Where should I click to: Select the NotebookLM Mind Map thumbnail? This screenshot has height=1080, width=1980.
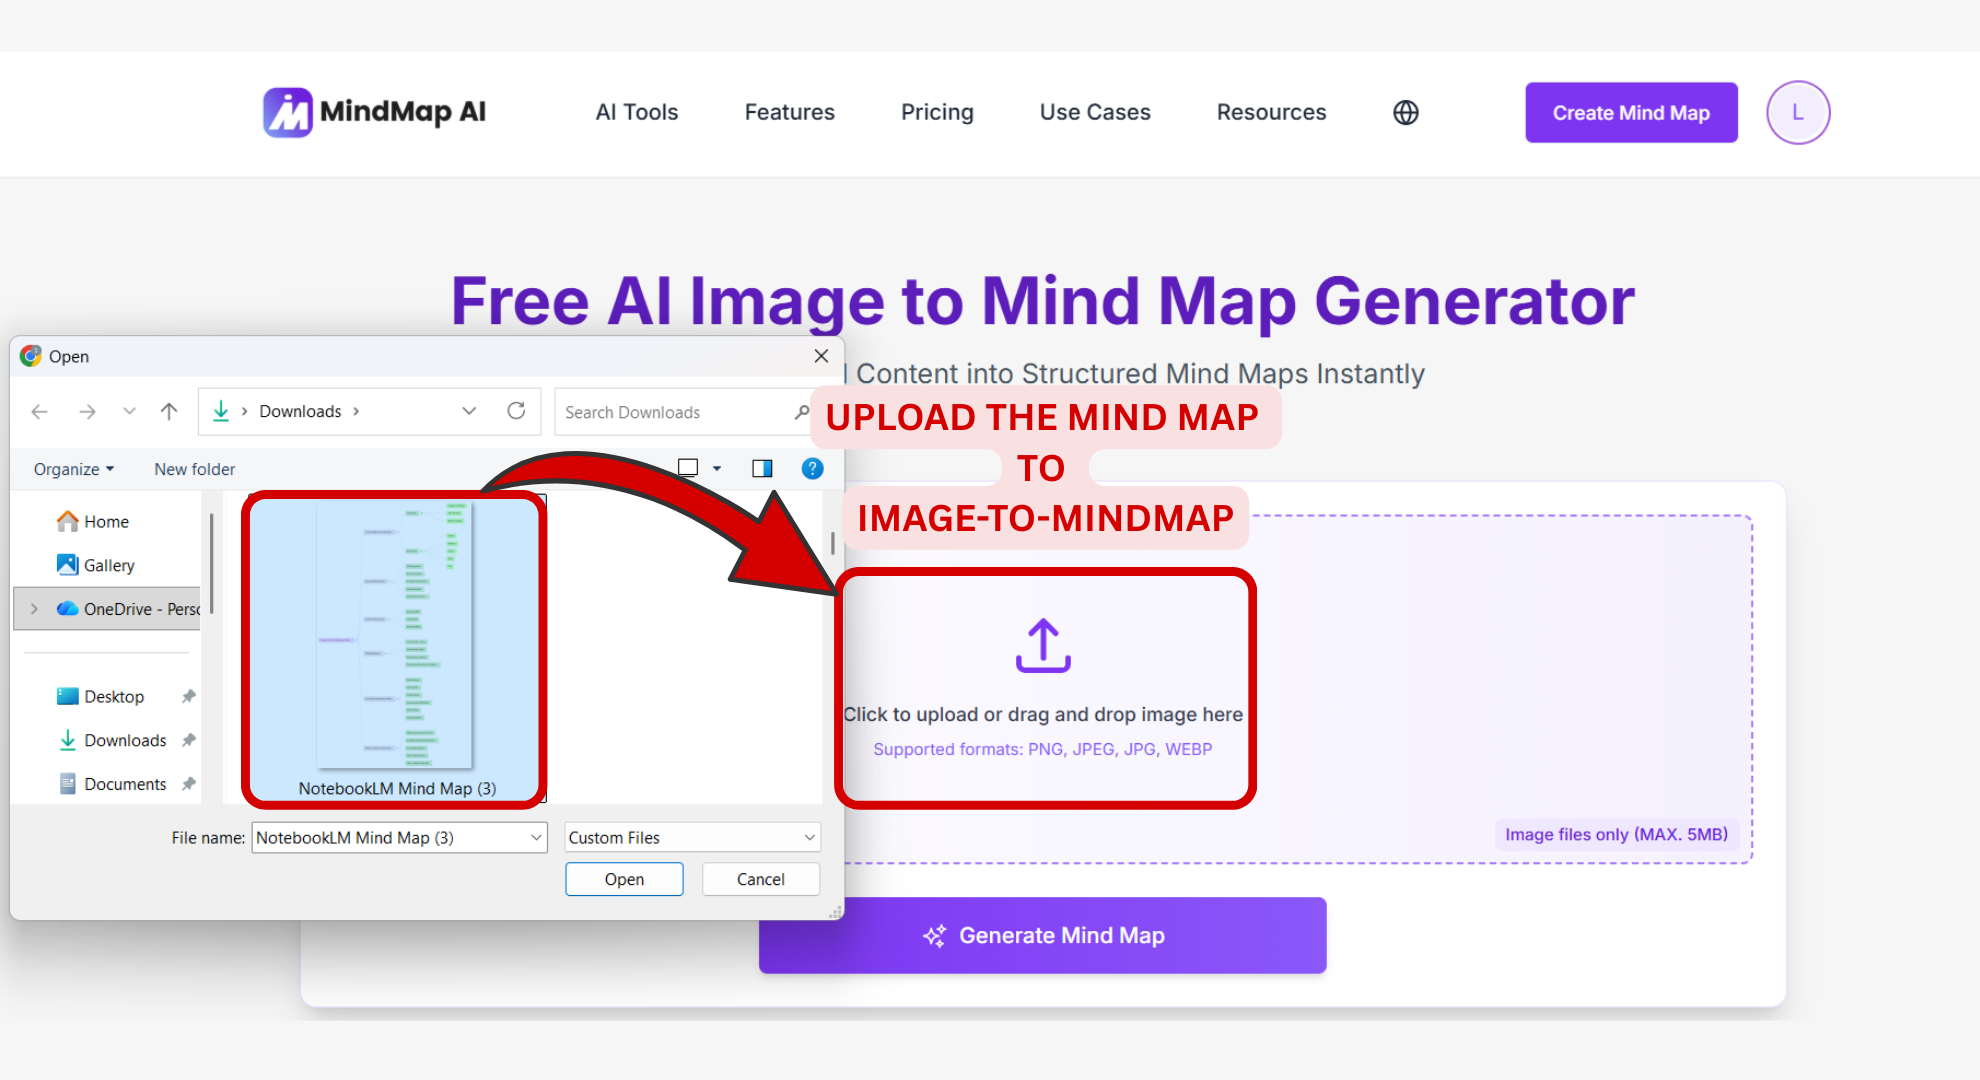click(x=394, y=640)
